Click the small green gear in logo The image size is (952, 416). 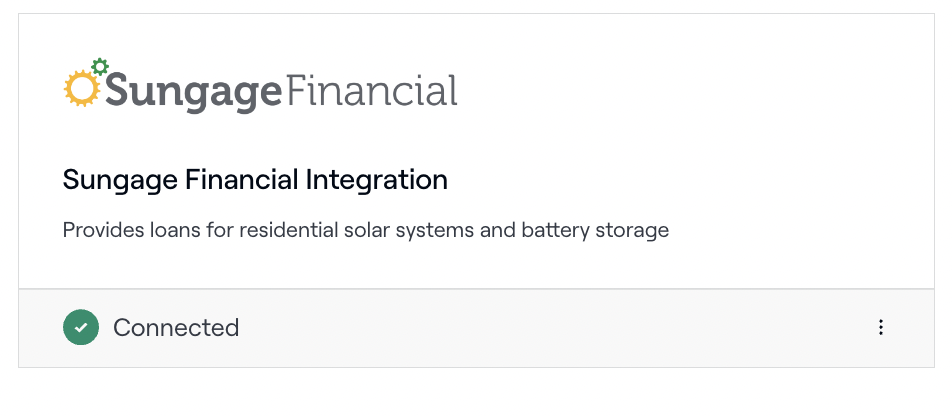(100, 67)
